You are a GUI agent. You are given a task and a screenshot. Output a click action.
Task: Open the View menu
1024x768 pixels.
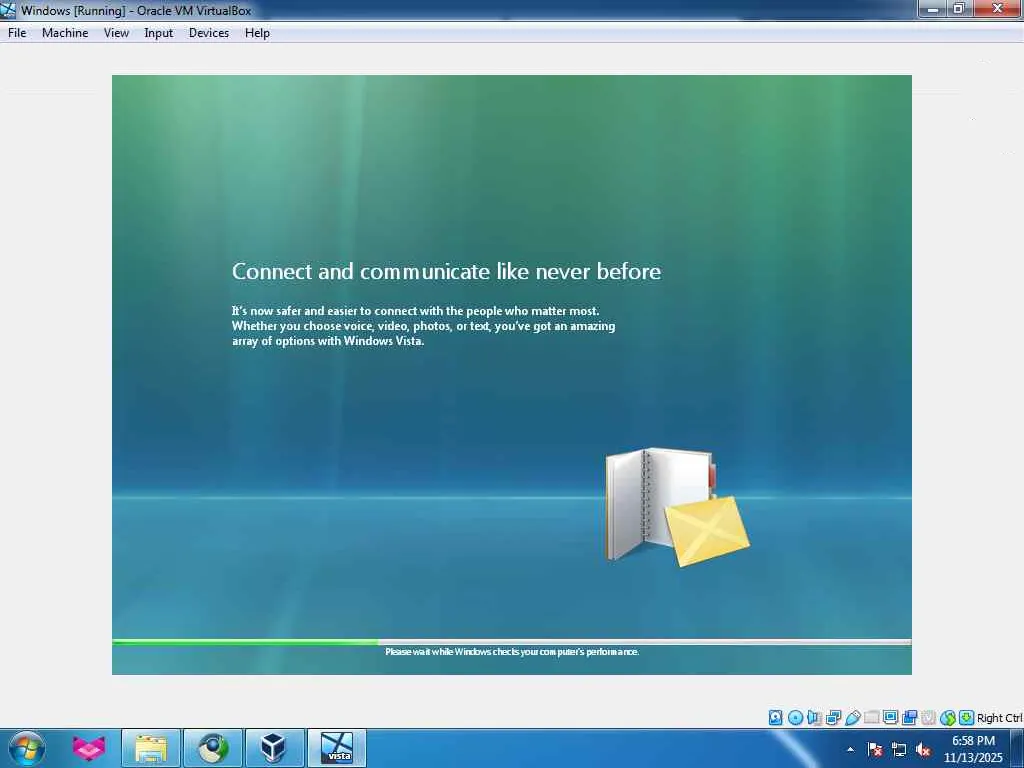point(116,33)
